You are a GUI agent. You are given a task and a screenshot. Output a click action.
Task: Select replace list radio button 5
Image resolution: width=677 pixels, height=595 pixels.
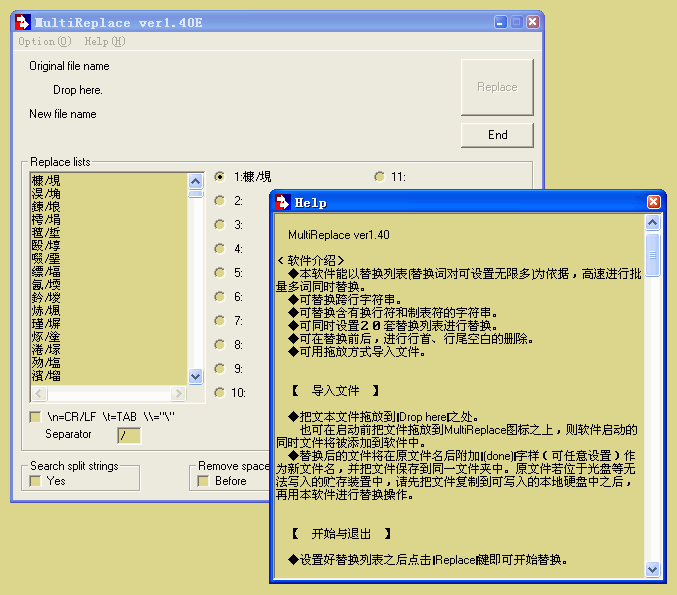[x=220, y=273]
